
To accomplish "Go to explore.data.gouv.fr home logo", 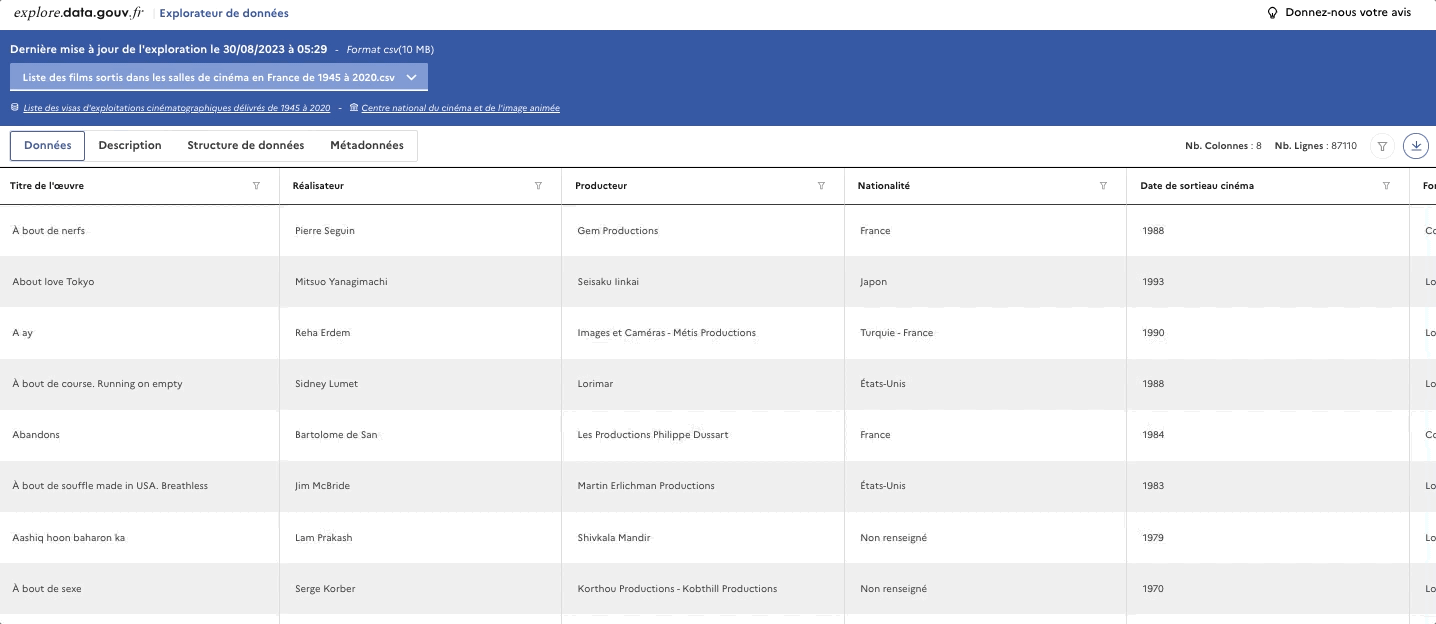I will (x=78, y=13).
